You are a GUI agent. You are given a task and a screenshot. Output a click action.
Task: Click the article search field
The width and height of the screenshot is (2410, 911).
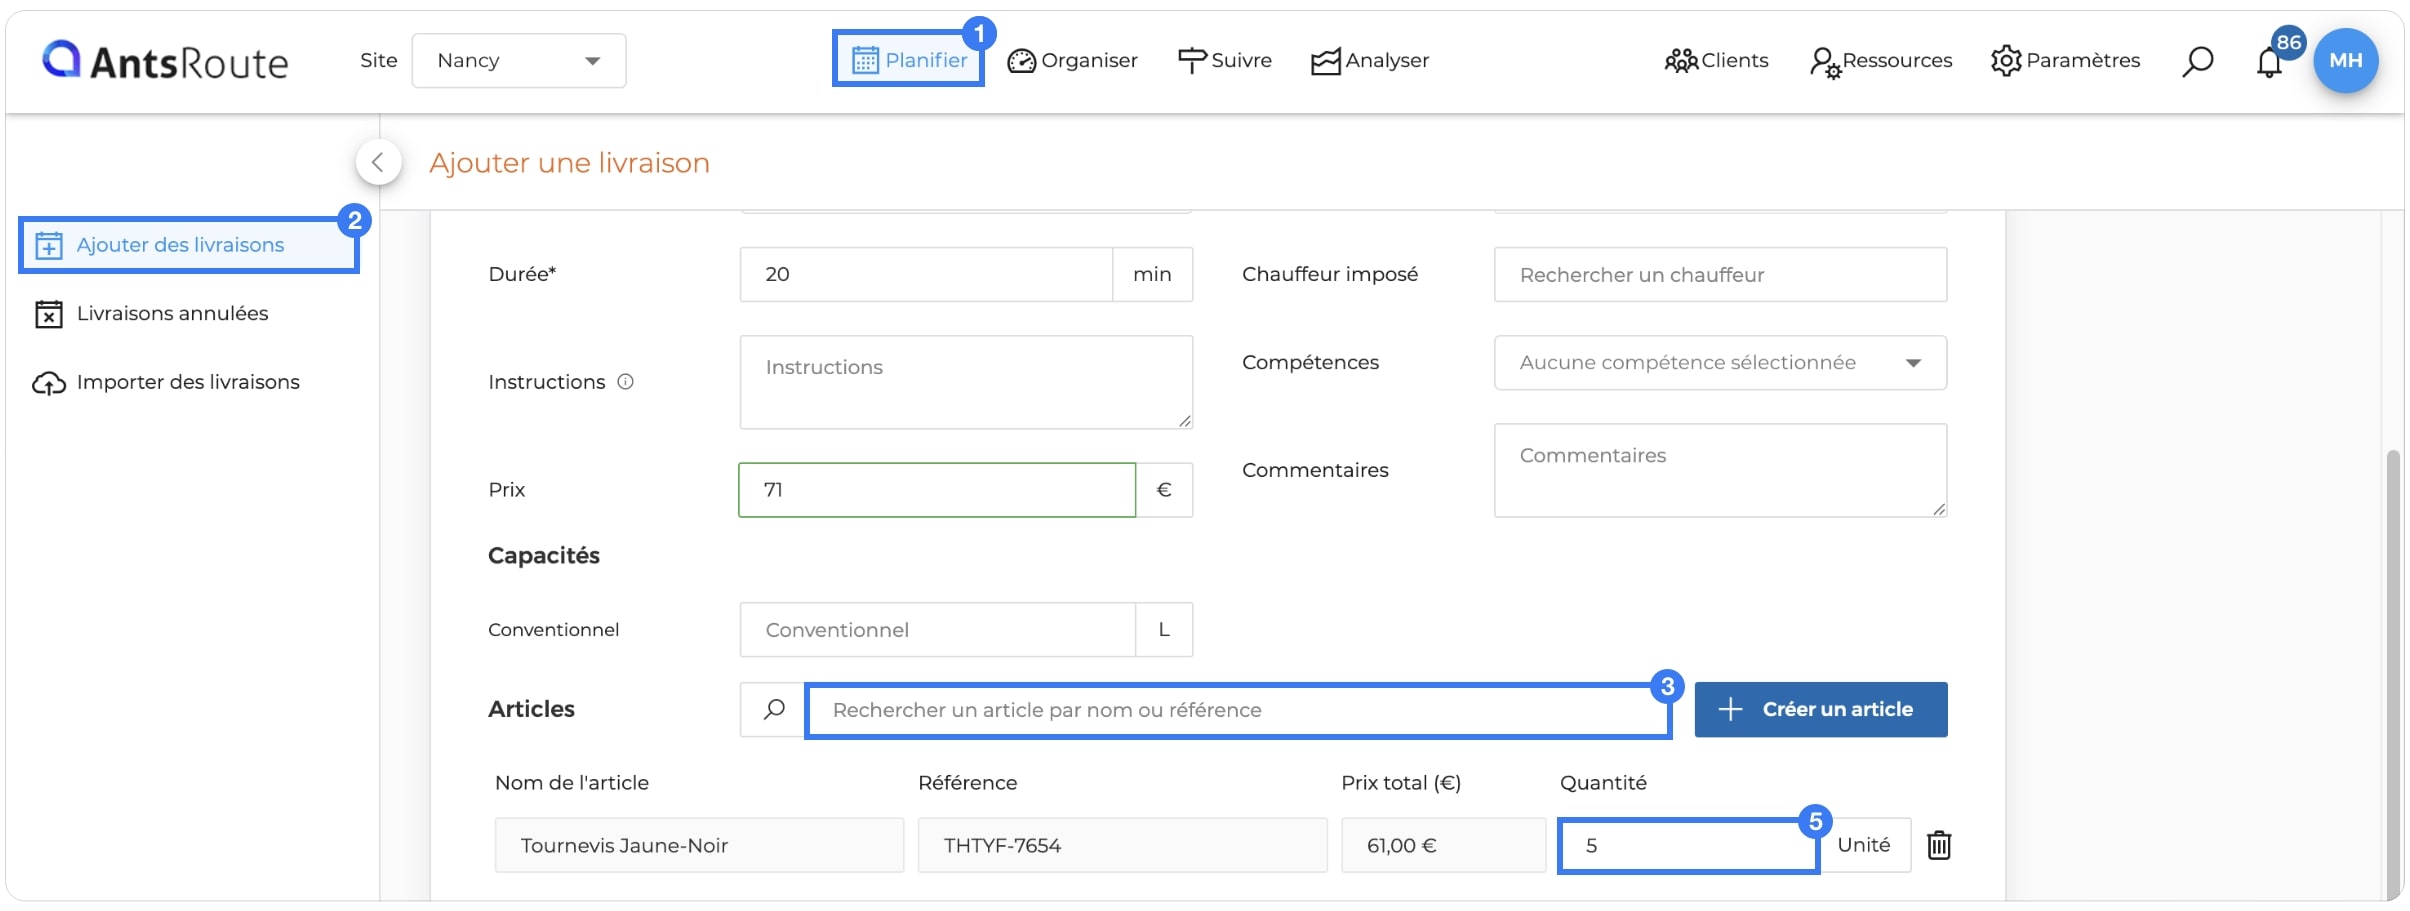tap(1238, 710)
